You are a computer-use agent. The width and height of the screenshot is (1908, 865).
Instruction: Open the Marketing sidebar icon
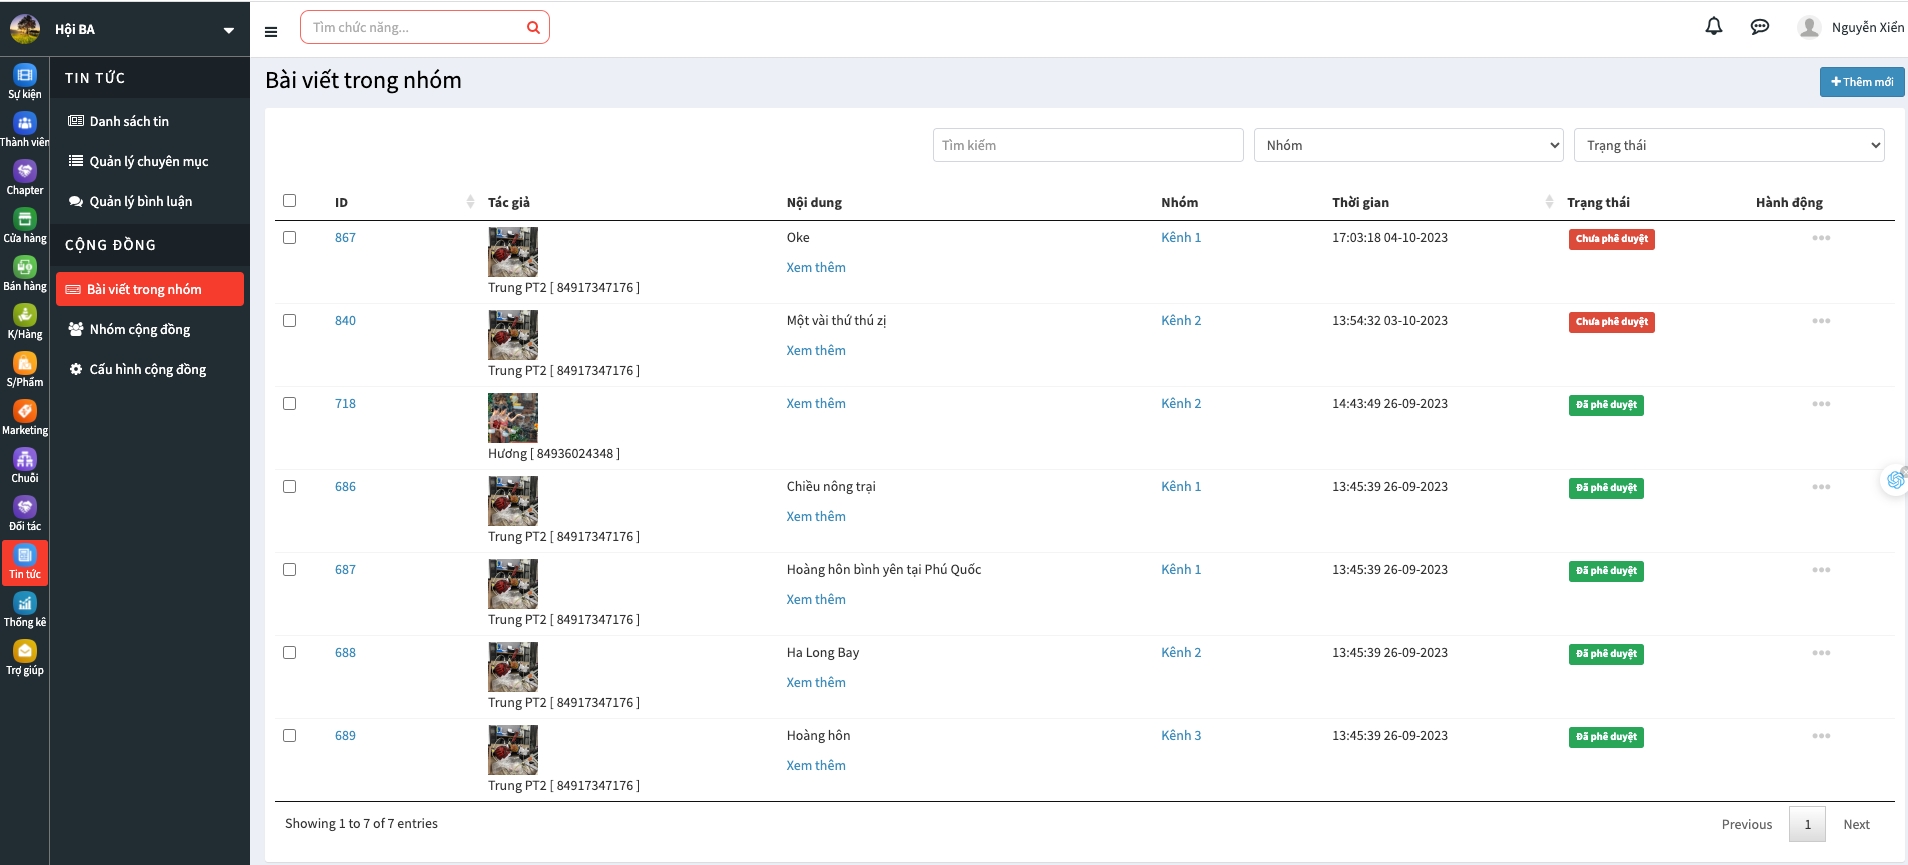click(x=25, y=417)
